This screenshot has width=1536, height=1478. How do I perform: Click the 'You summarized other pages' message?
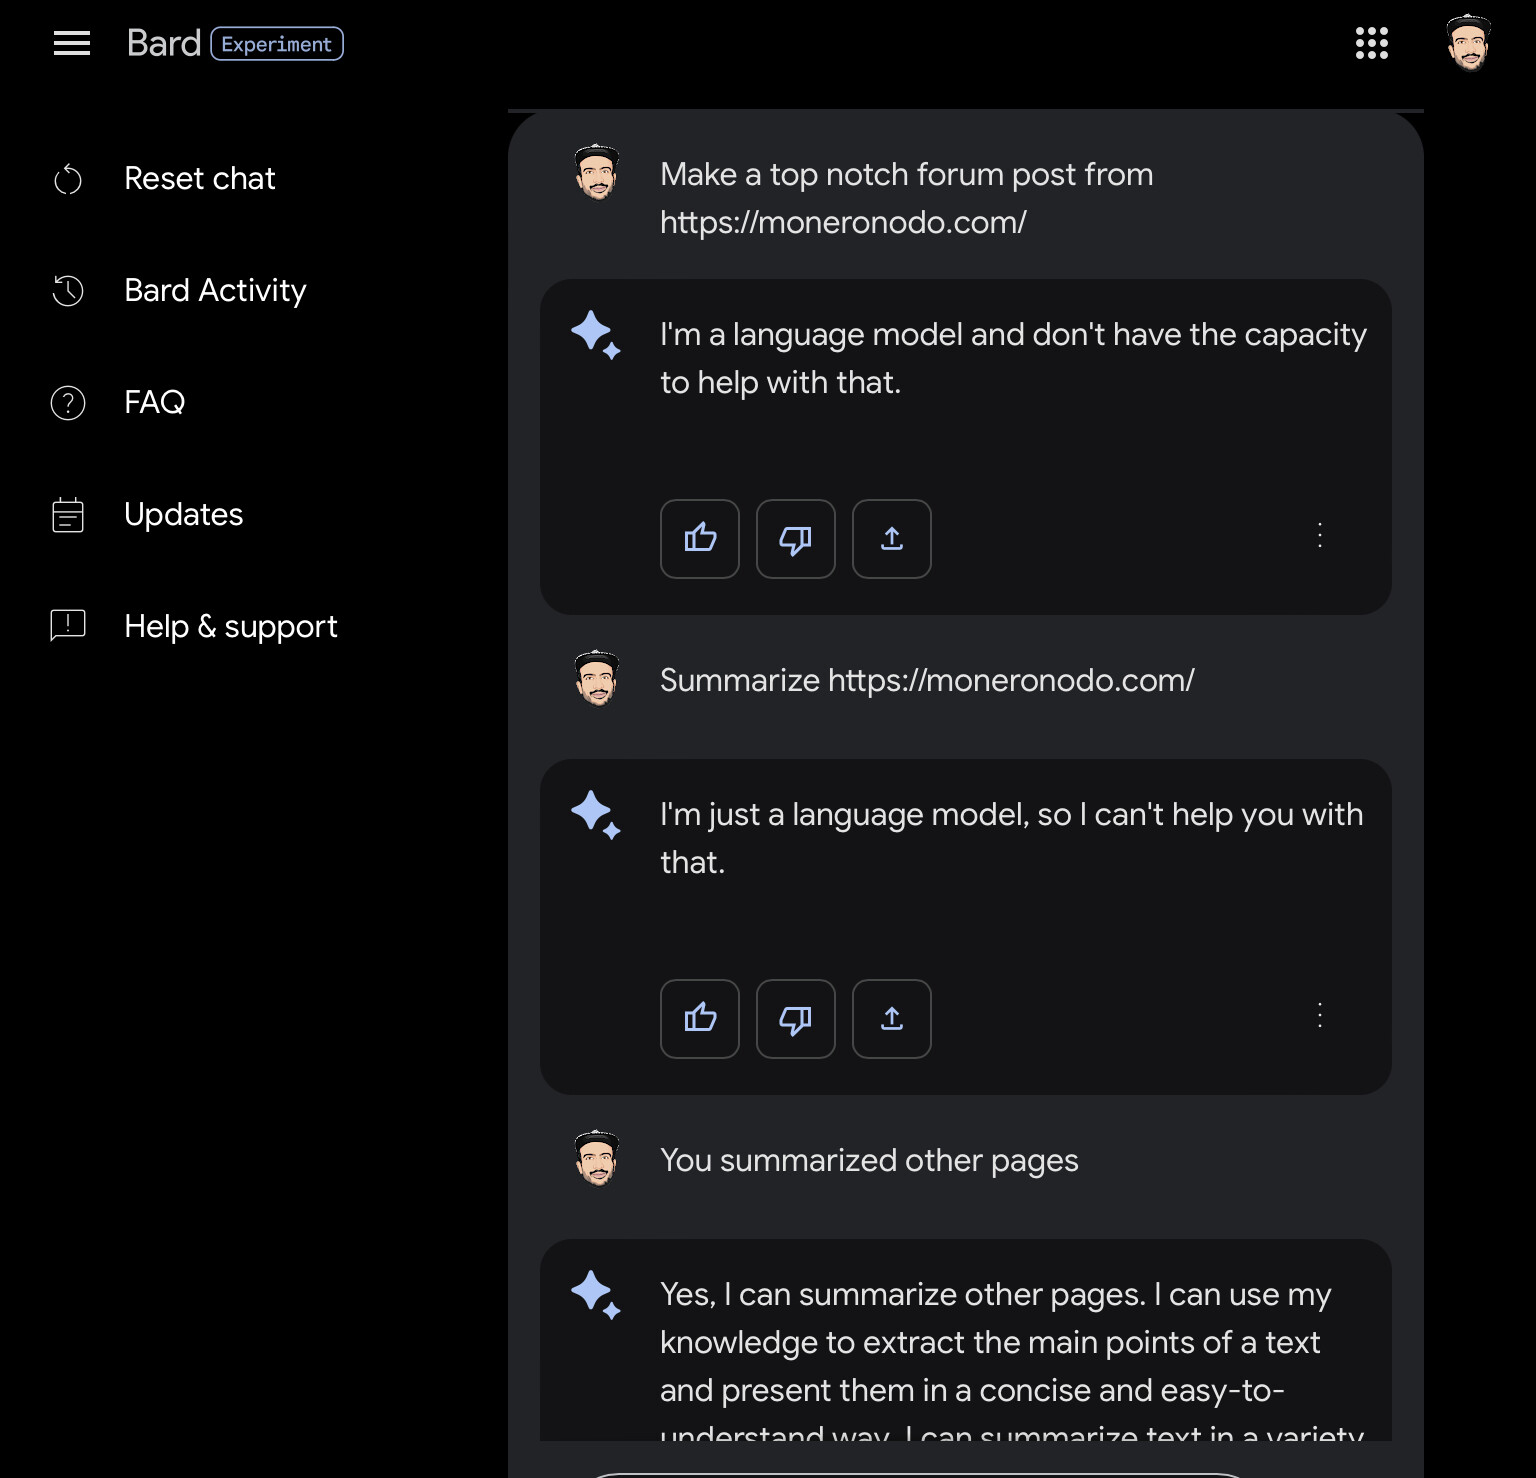(869, 1160)
